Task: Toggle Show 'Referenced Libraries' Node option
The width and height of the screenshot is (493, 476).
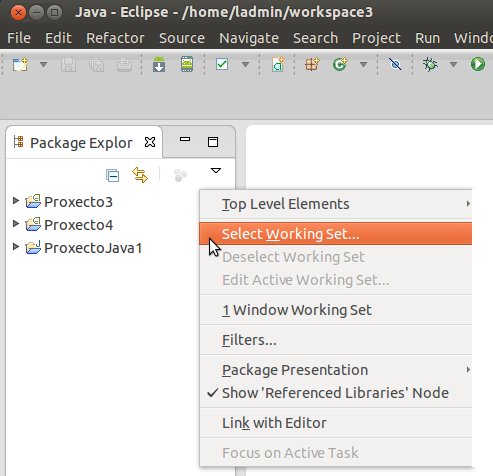Action: [x=336, y=393]
